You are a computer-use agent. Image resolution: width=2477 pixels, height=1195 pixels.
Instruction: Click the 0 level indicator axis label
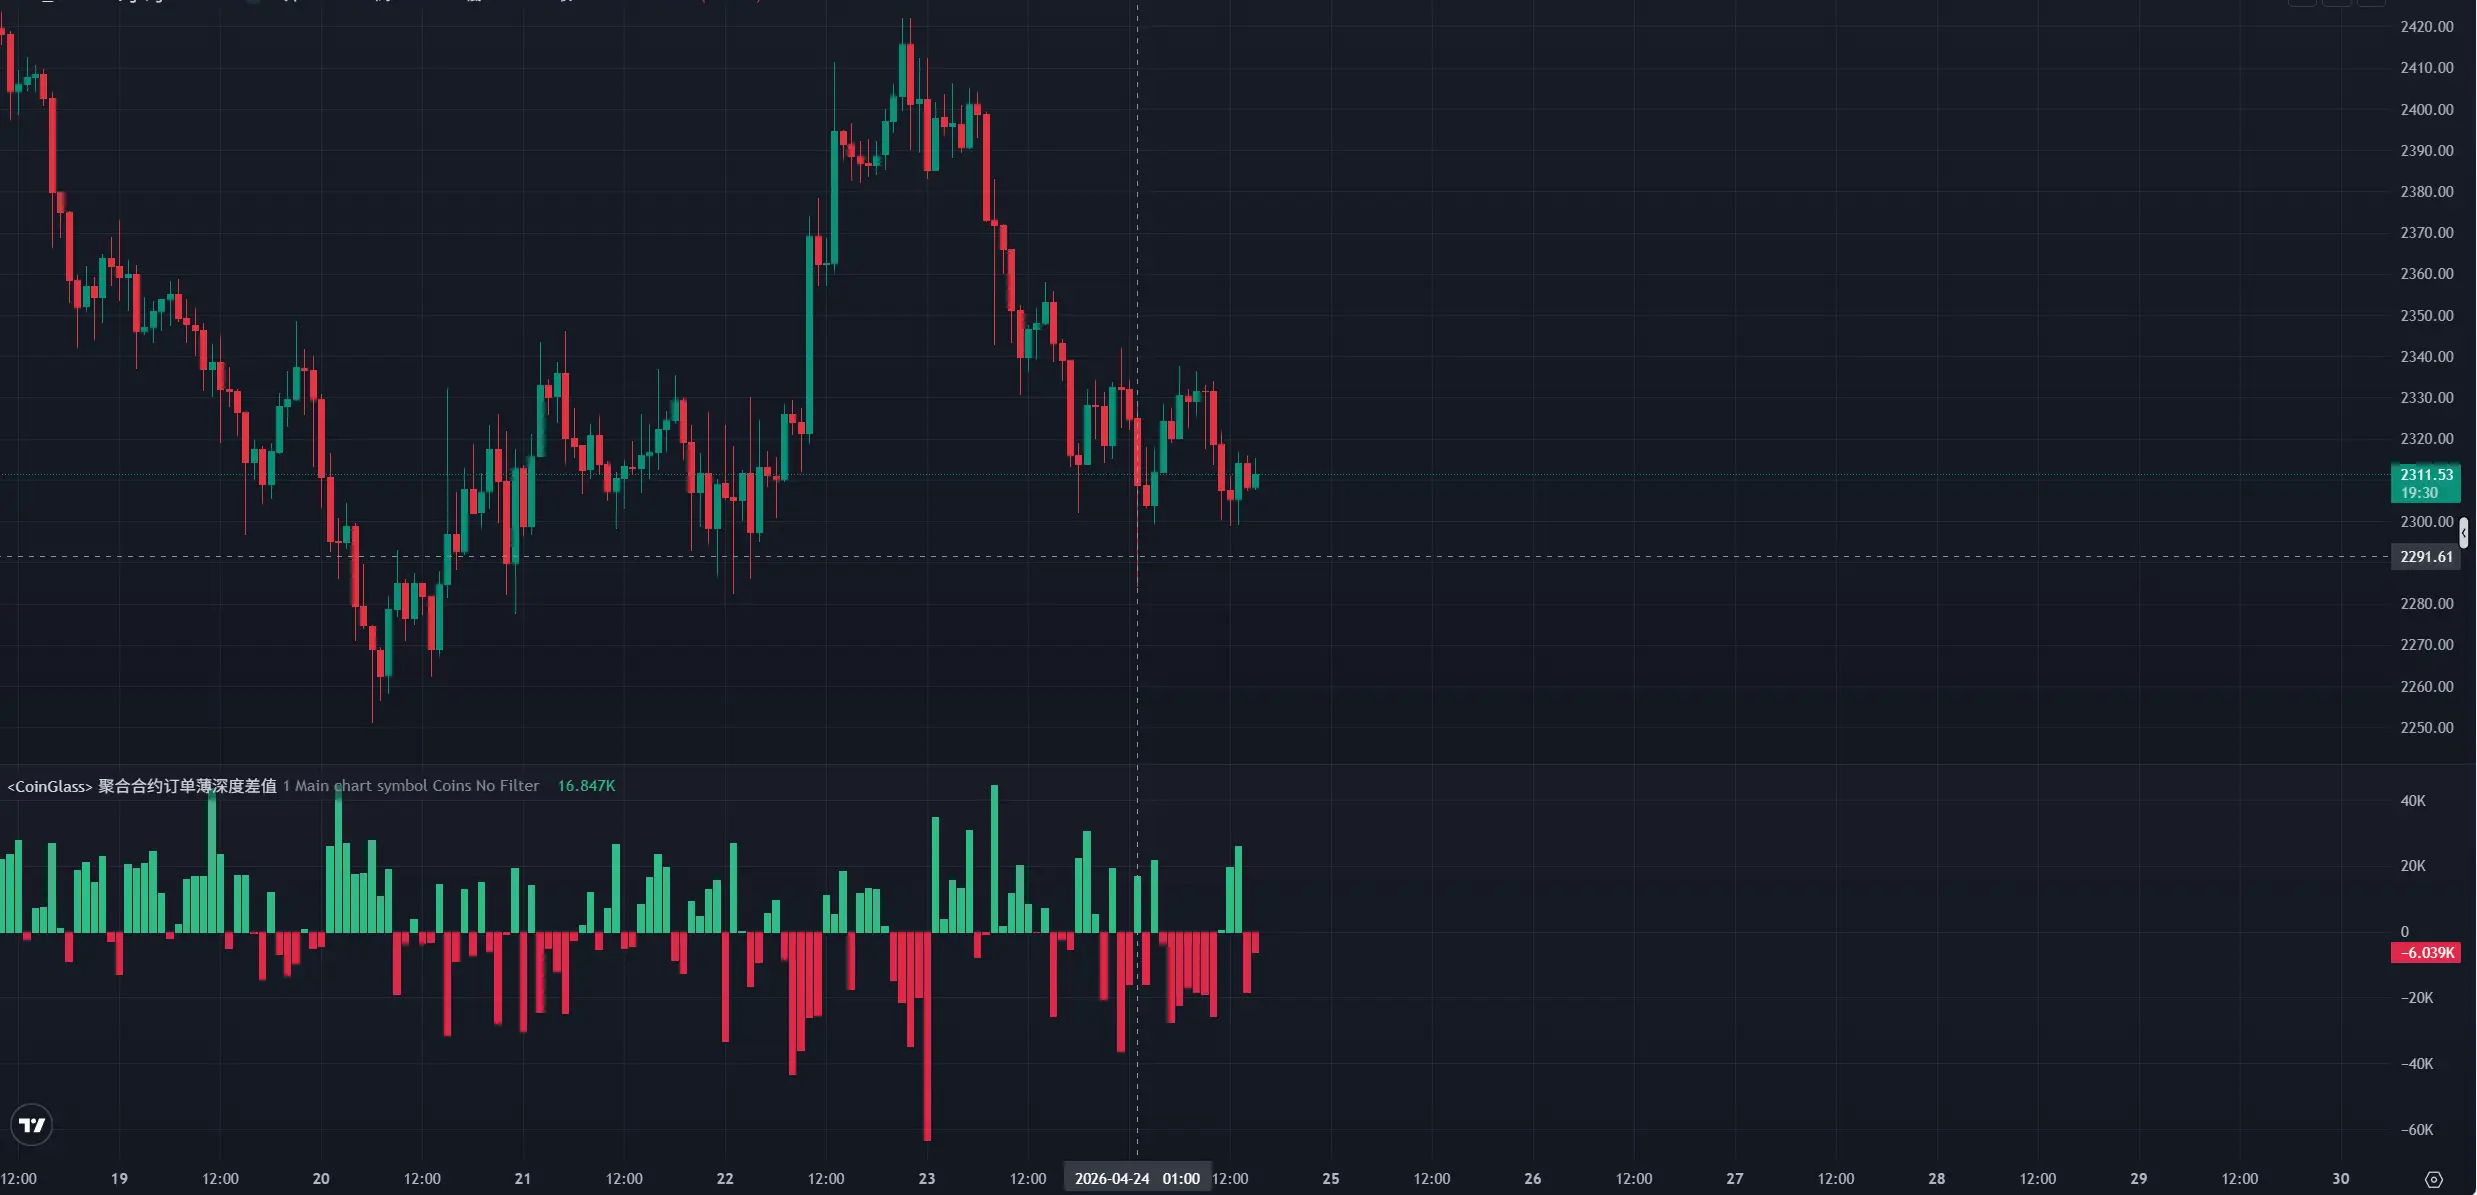(x=2404, y=932)
